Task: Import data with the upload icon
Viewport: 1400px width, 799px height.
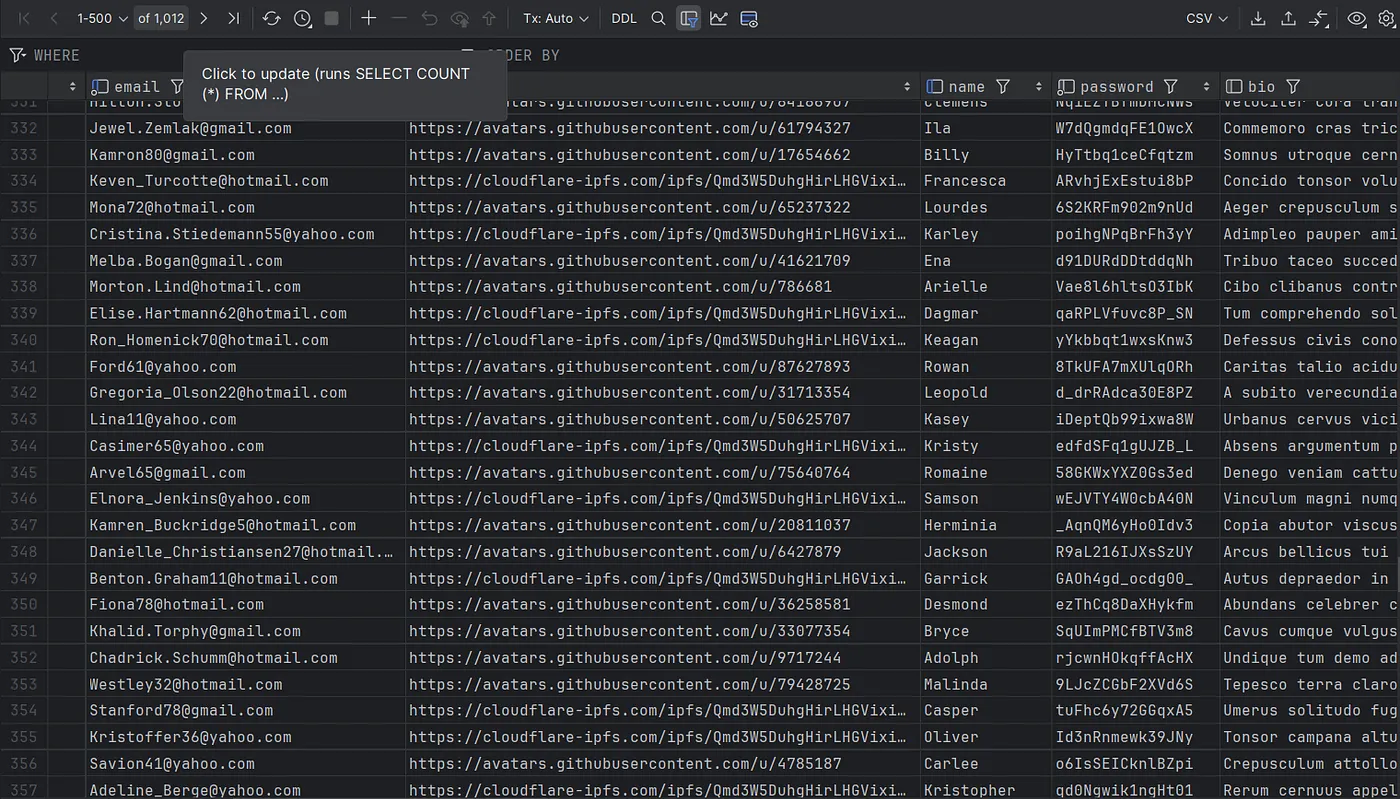Action: (1288, 18)
